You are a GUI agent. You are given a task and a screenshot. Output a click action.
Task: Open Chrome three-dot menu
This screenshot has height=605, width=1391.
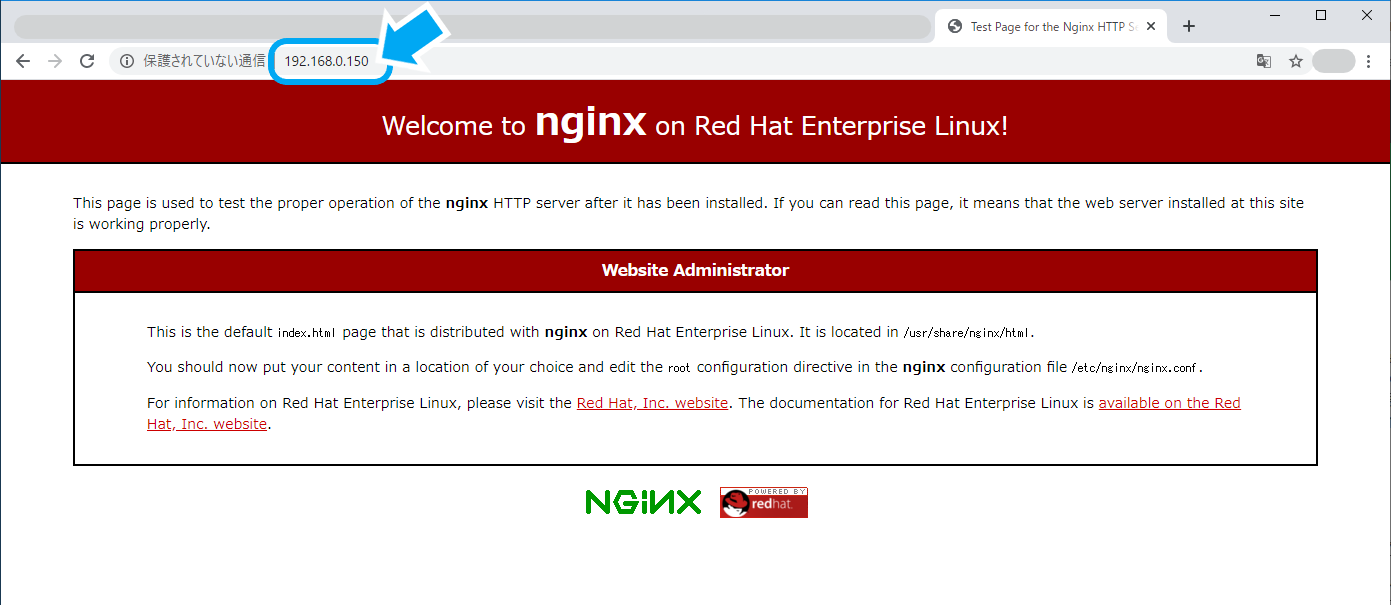click(x=1369, y=61)
